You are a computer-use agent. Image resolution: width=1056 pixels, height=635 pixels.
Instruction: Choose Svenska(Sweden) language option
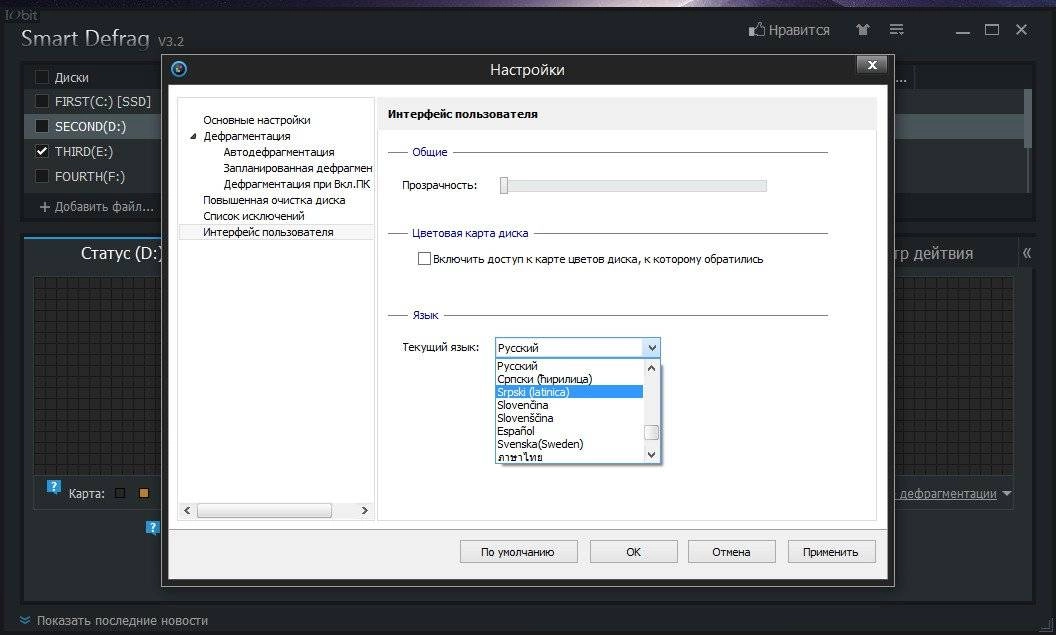[x=569, y=444]
